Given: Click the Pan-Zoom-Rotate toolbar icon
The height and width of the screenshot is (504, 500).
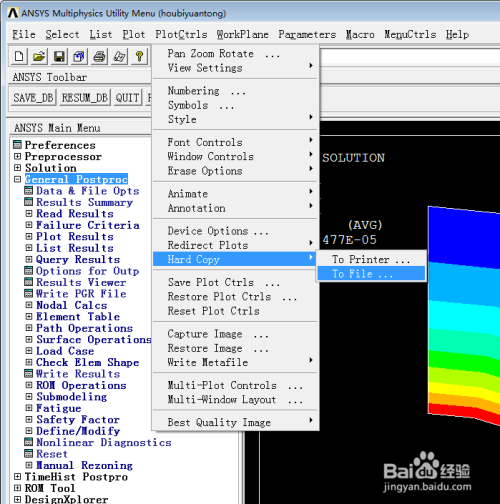Looking at the screenshot, I should point(79,56).
